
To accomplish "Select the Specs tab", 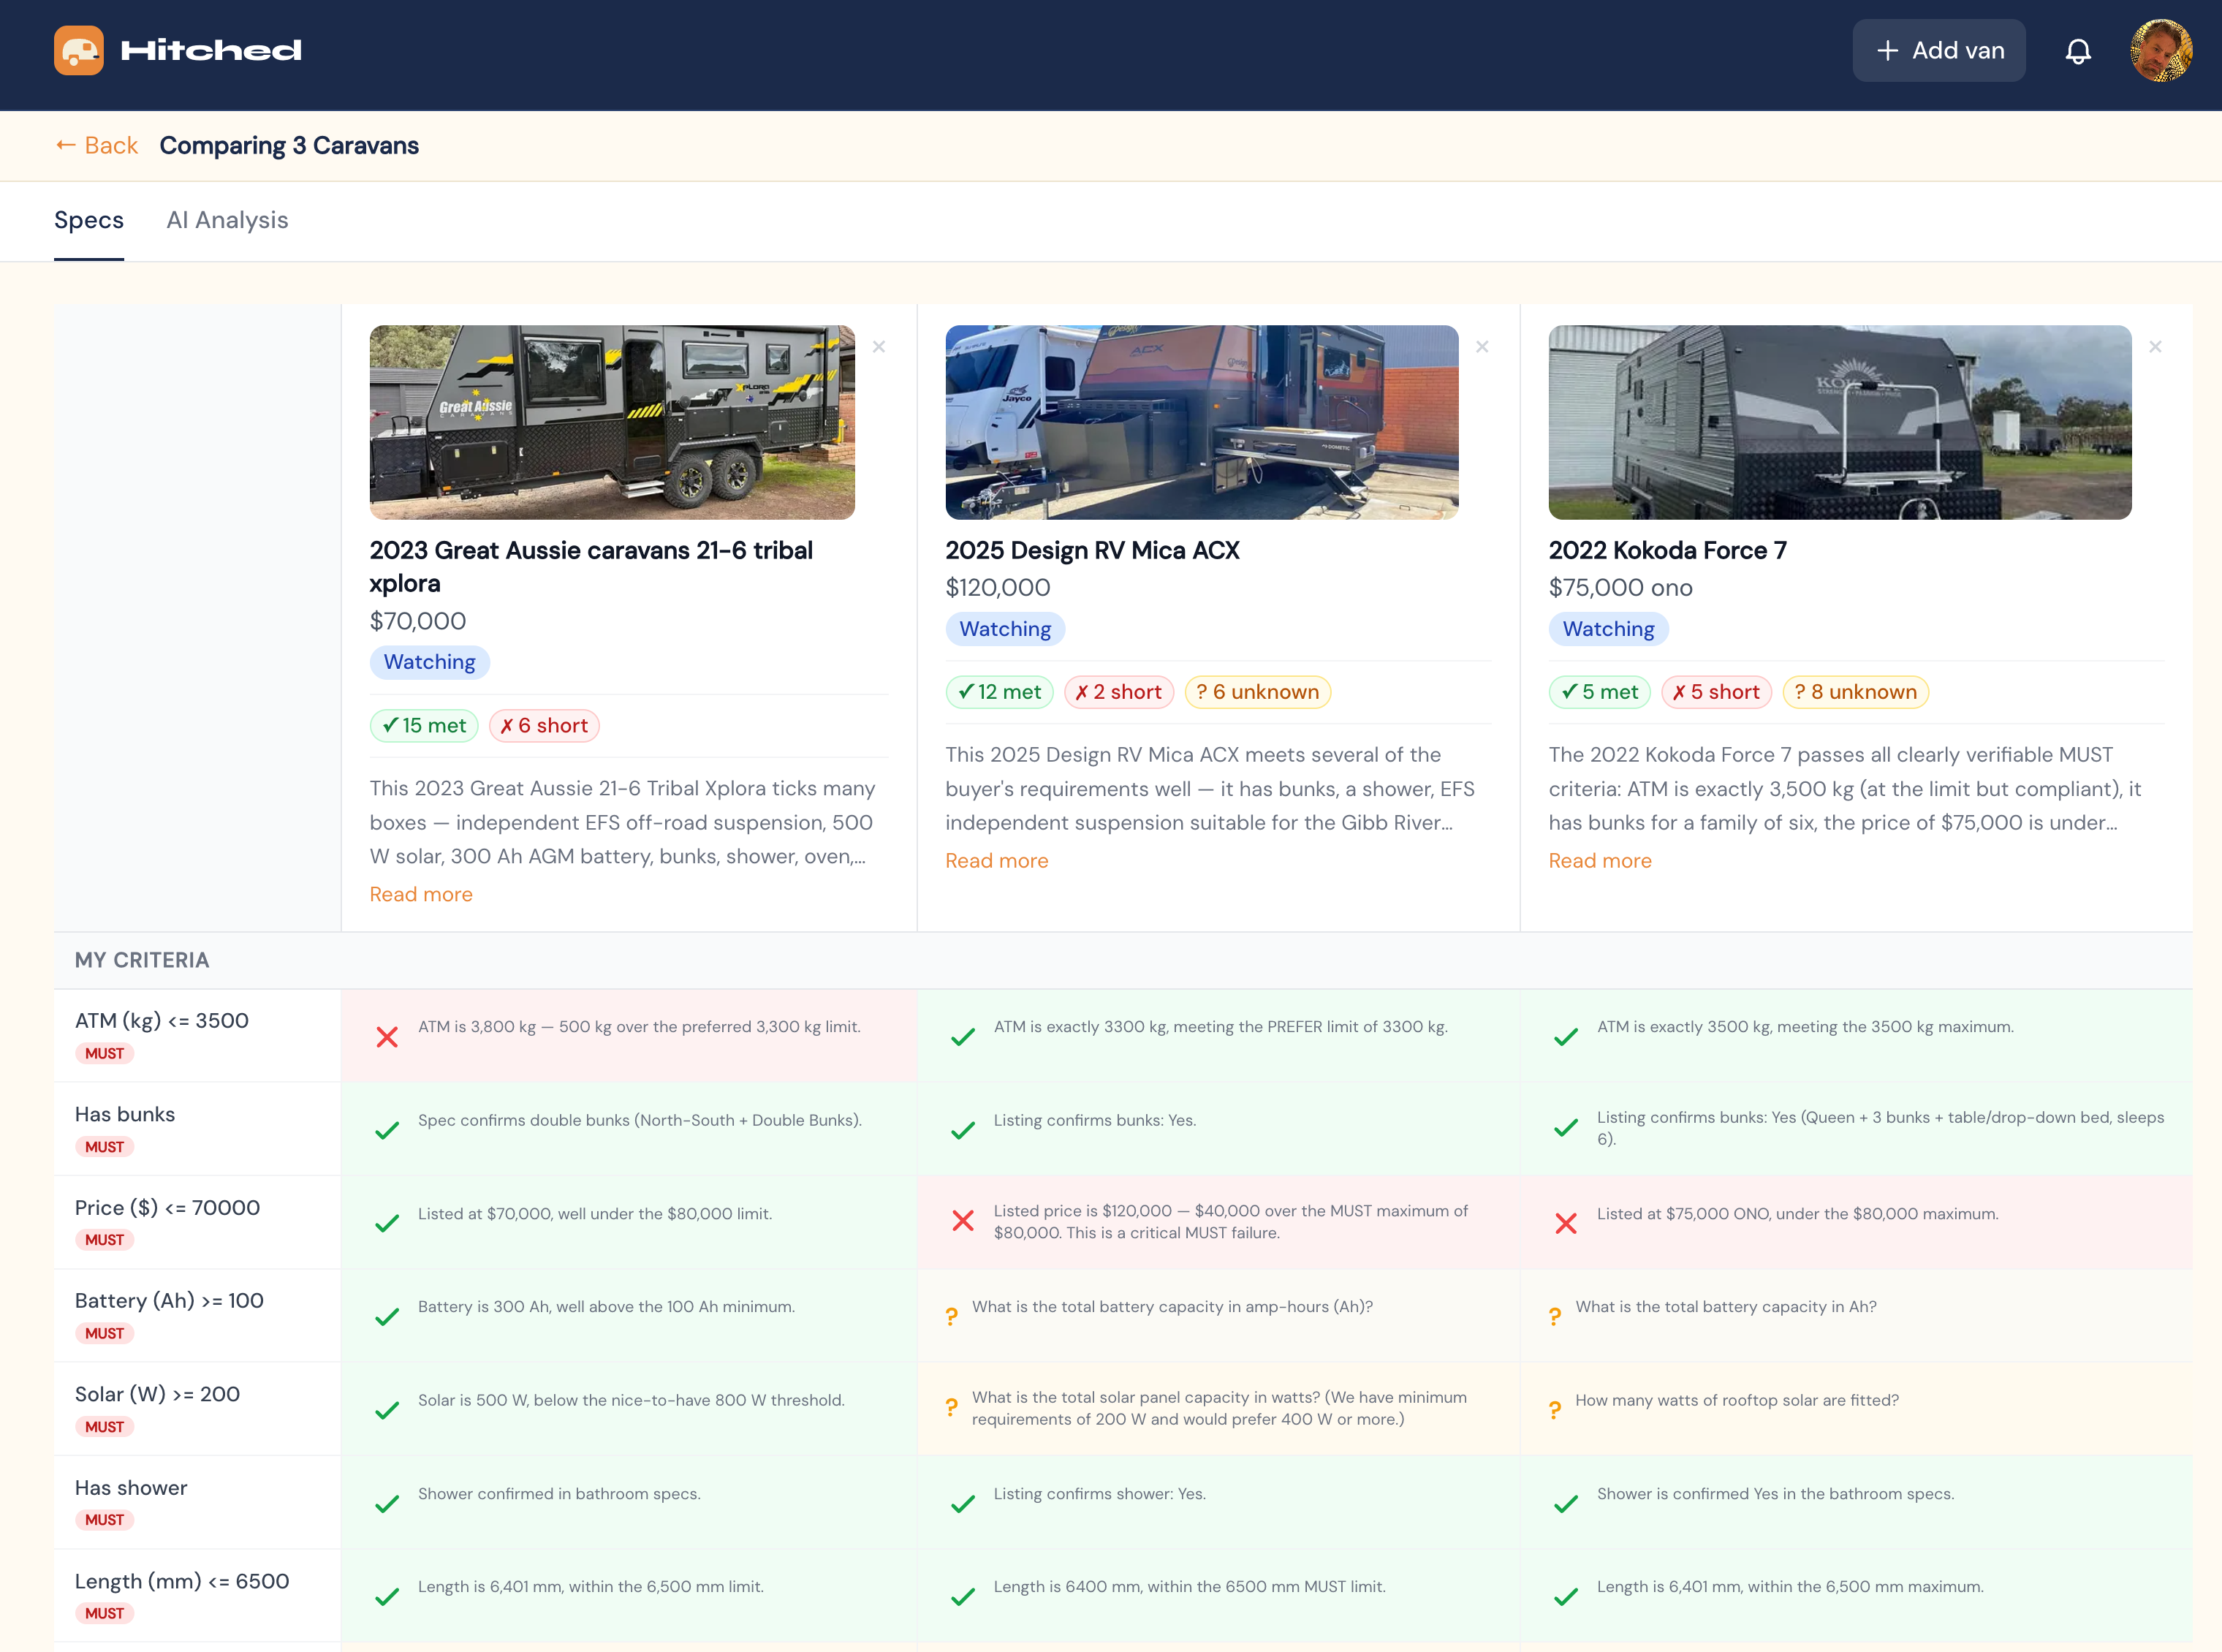I will (x=89, y=220).
